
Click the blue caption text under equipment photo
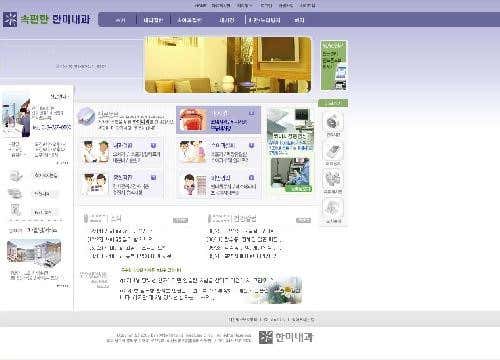pos(291,147)
